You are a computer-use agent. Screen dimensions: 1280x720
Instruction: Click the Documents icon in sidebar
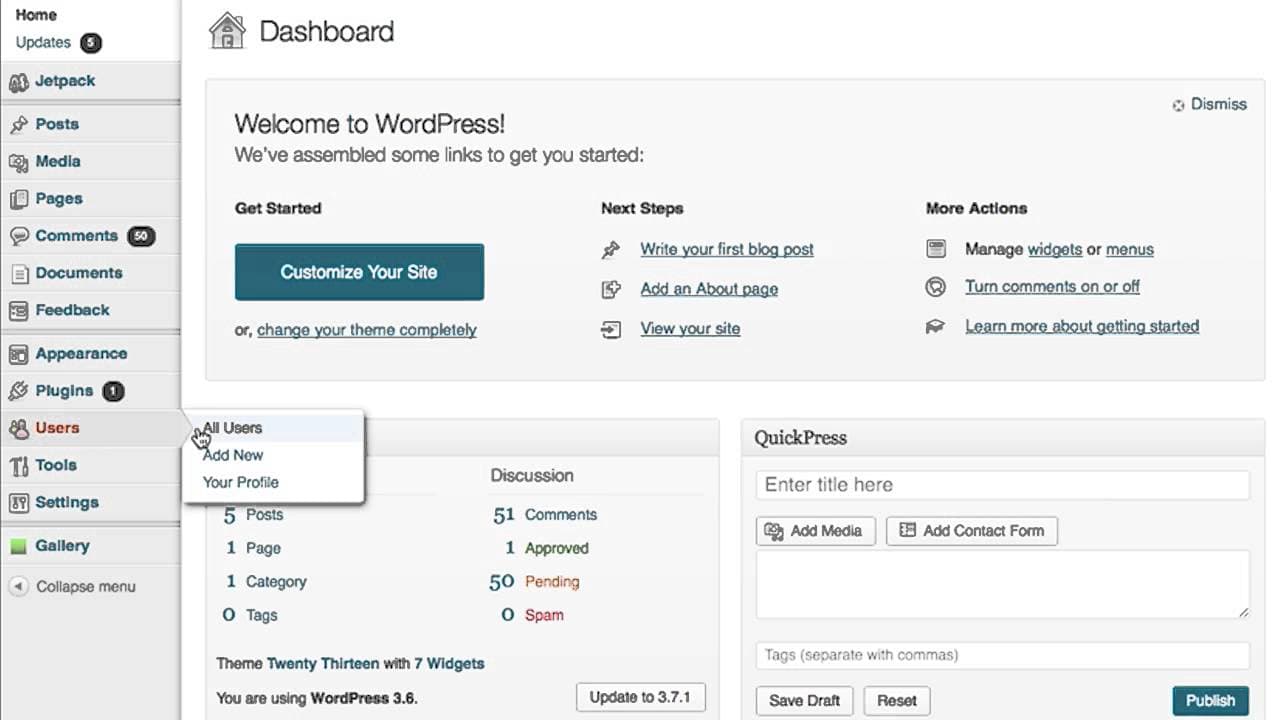point(18,273)
